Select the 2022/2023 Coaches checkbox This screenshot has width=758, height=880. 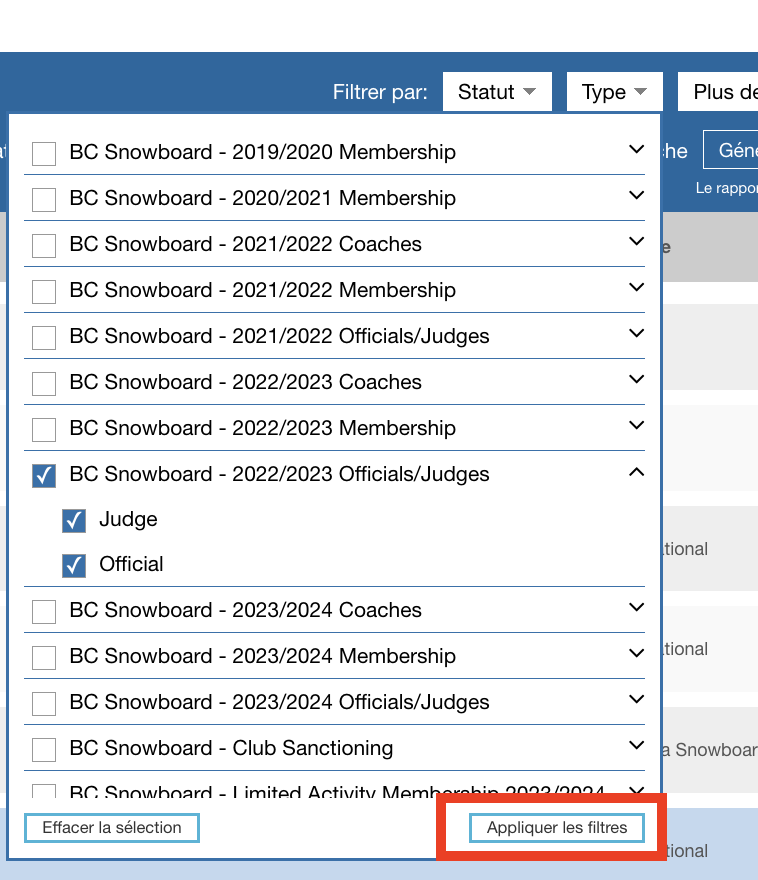(x=43, y=382)
